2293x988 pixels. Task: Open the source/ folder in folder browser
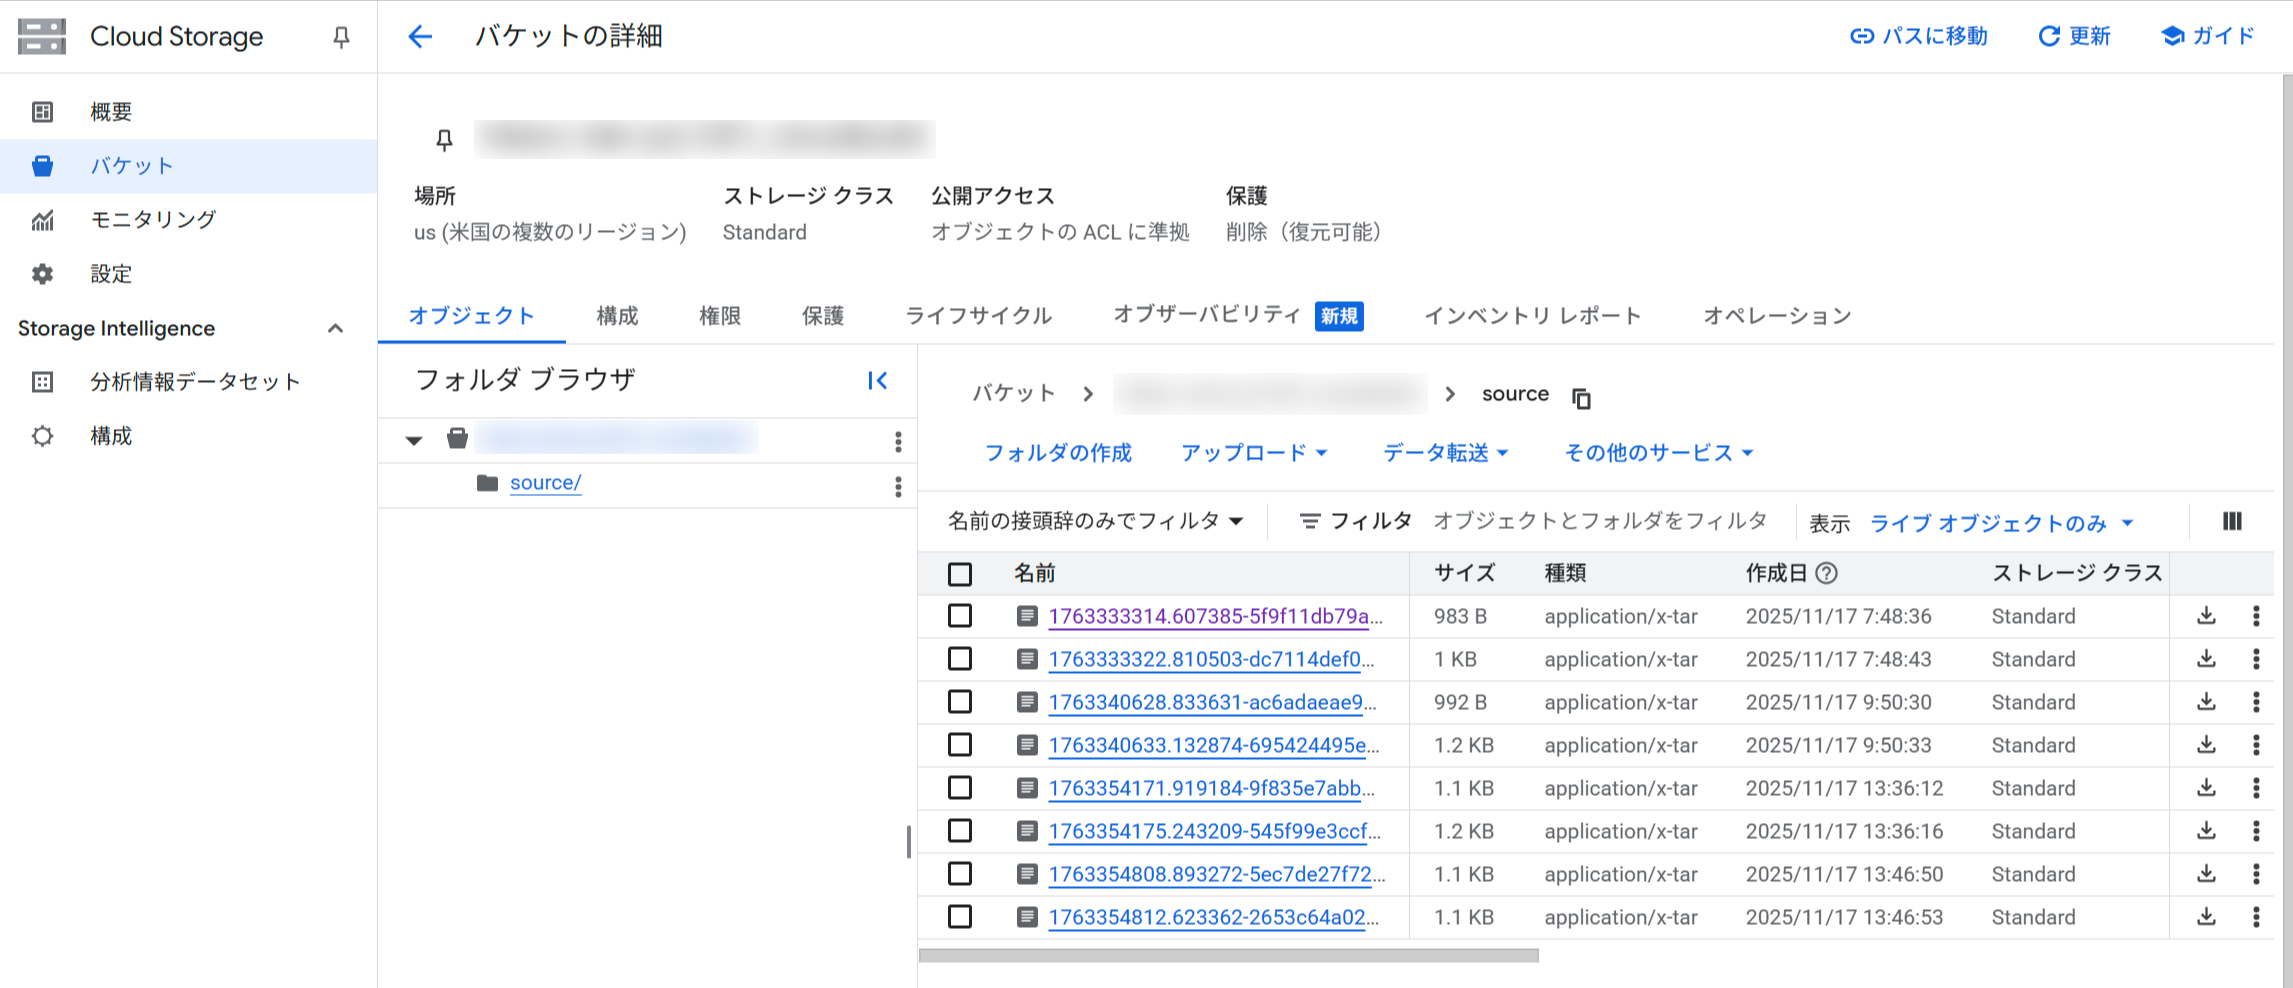tap(545, 482)
